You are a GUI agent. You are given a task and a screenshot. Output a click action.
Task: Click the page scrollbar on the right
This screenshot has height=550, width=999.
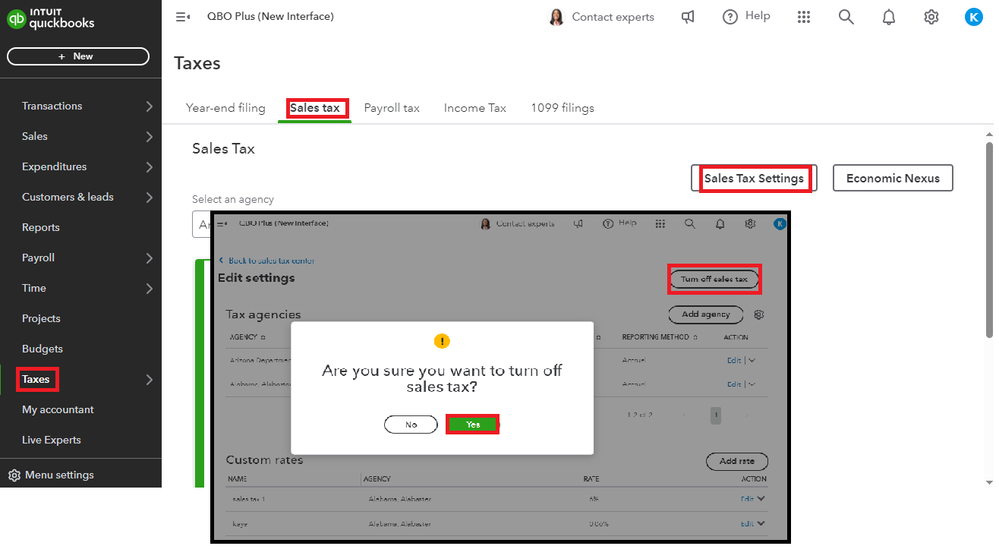tap(989, 239)
